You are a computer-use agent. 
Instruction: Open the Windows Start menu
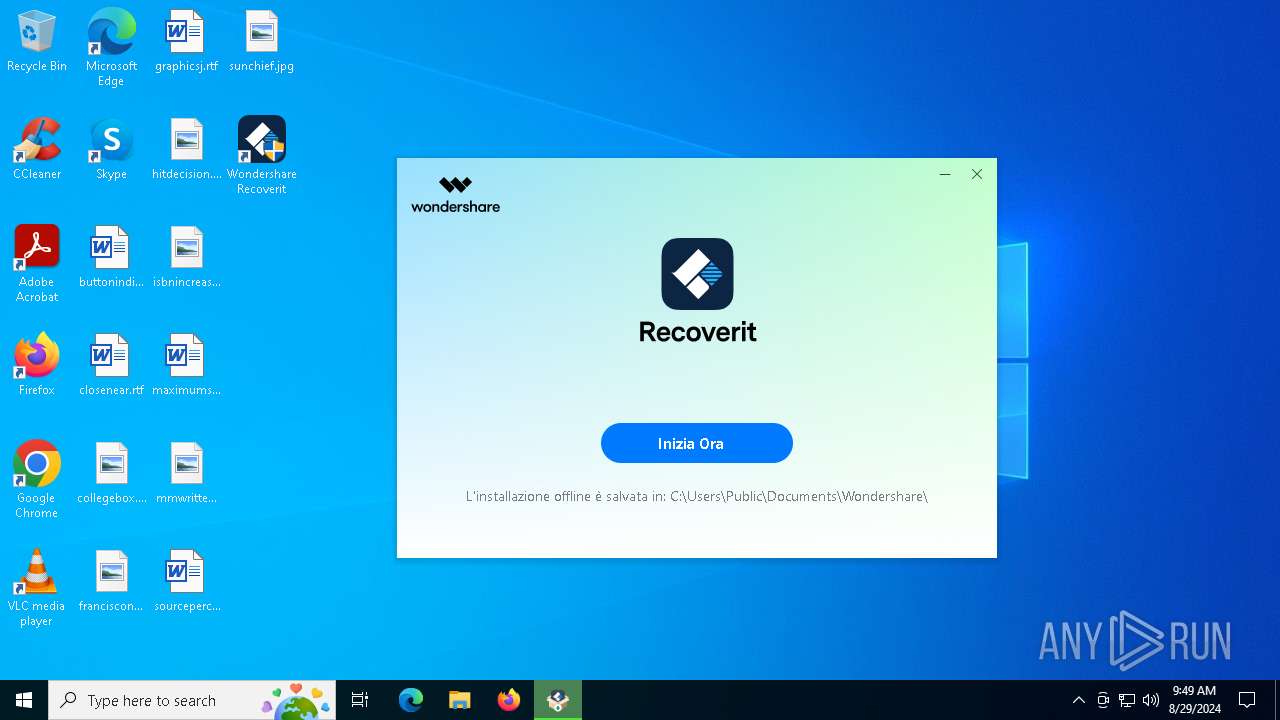(24, 700)
